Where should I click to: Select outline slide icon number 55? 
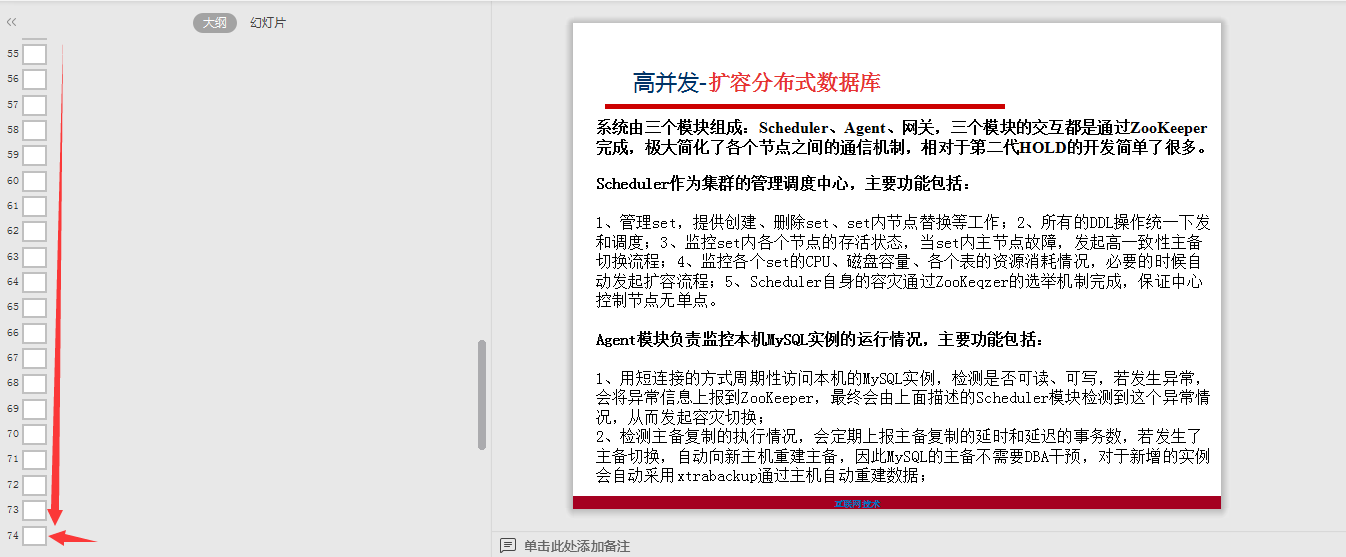coord(35,54)
